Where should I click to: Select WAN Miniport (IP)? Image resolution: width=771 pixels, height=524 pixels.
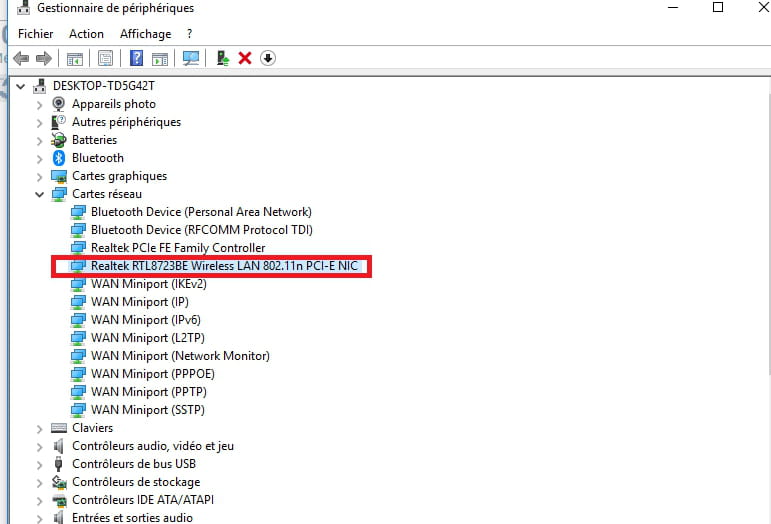[x=140, y=302]
